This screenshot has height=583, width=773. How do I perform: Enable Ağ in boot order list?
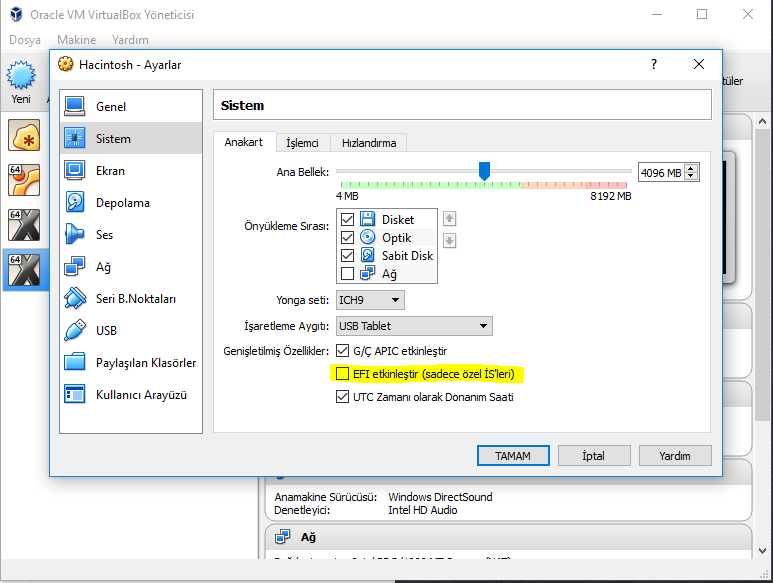348,274
